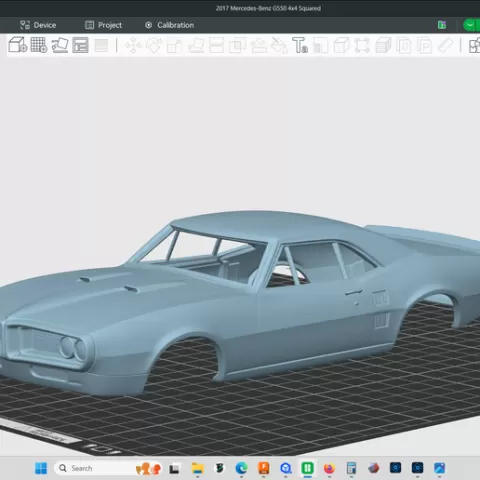This screenshot has height=480, width=480.
Task: Click the corner-handles bounding box icon
Action: (362, 45)
